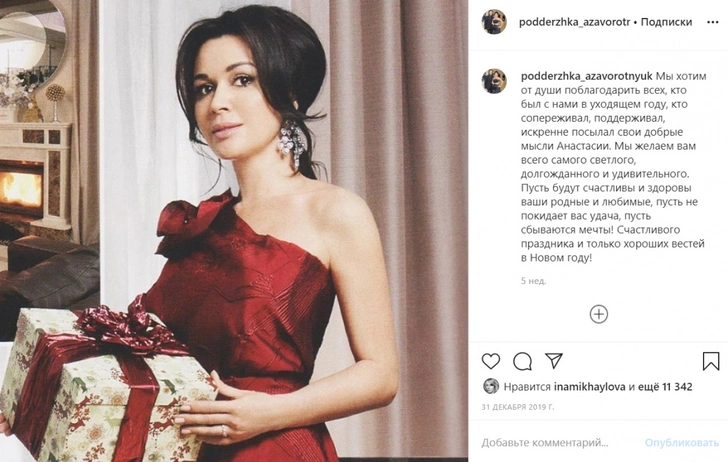
Task: Click the Добавьте комментарий input field
Action: [545, 442]
